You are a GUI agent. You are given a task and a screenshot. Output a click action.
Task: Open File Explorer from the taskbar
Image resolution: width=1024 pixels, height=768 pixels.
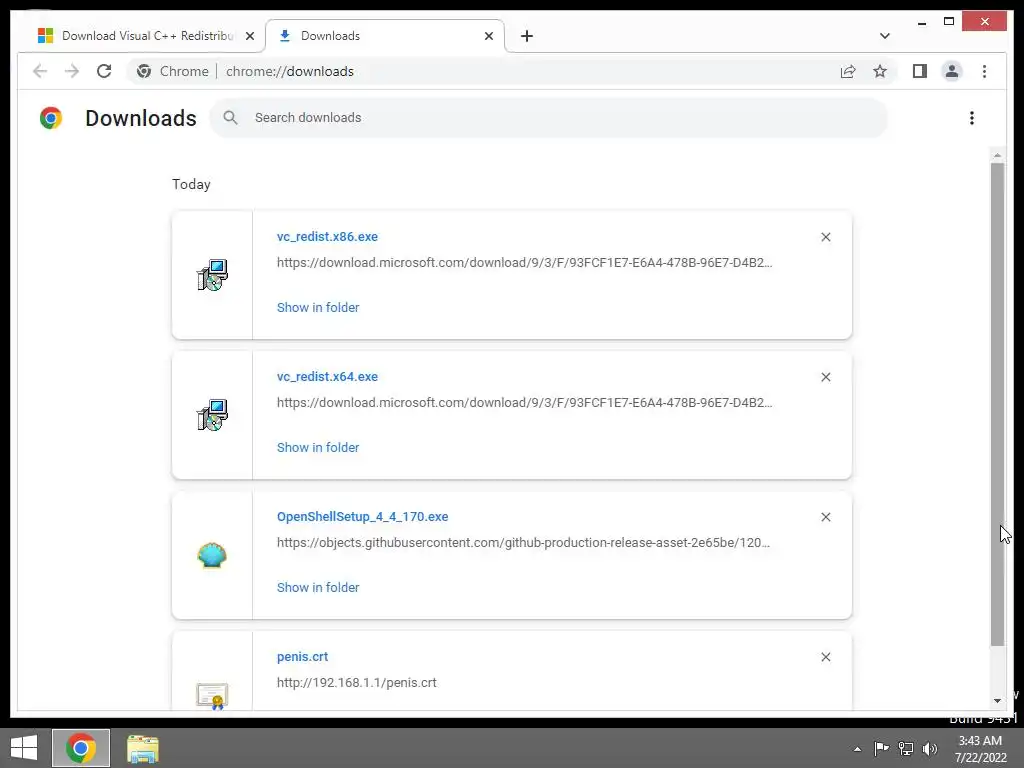coord(142,748)
